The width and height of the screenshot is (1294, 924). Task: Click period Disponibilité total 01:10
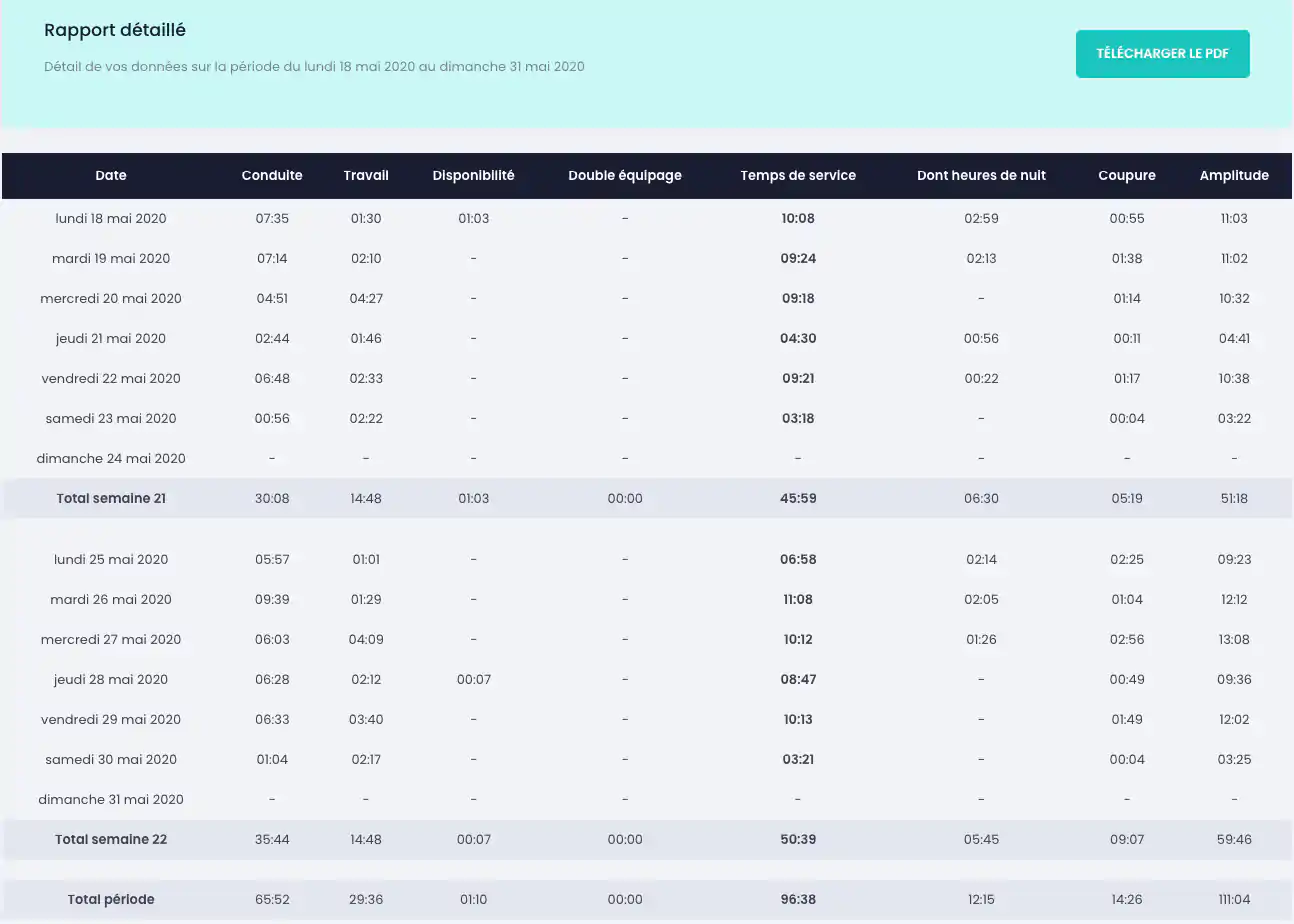[474, 899]
